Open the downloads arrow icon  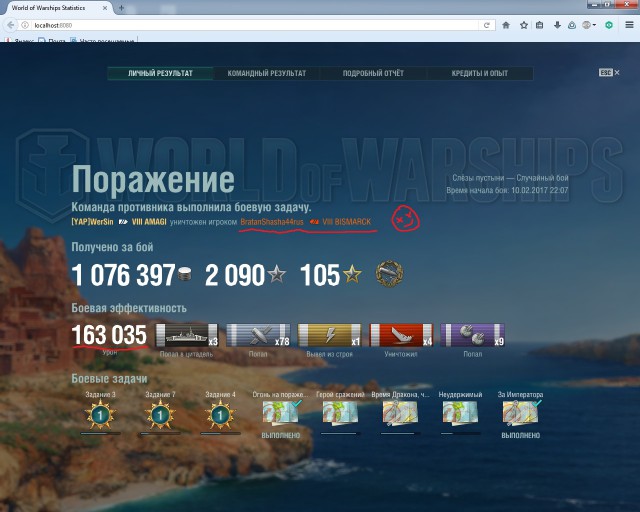point(557,25)
